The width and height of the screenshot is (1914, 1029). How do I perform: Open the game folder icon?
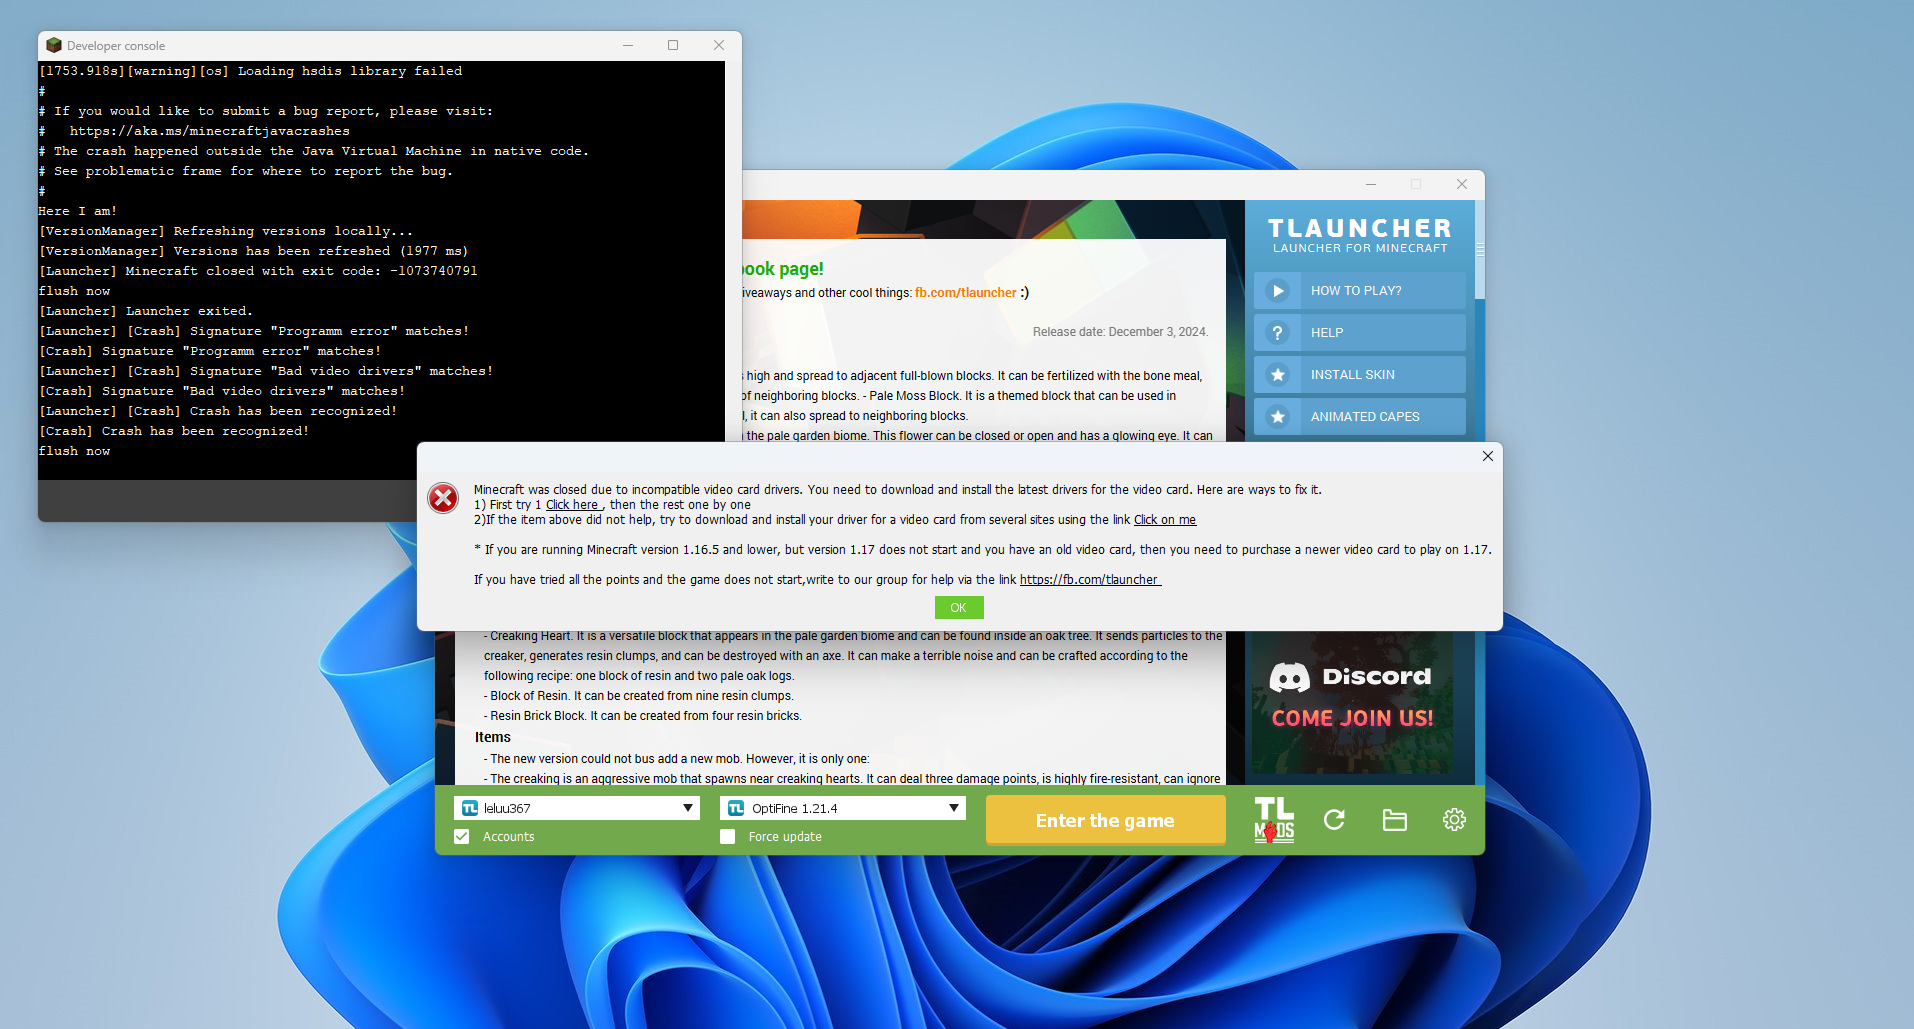[1394, 820]
